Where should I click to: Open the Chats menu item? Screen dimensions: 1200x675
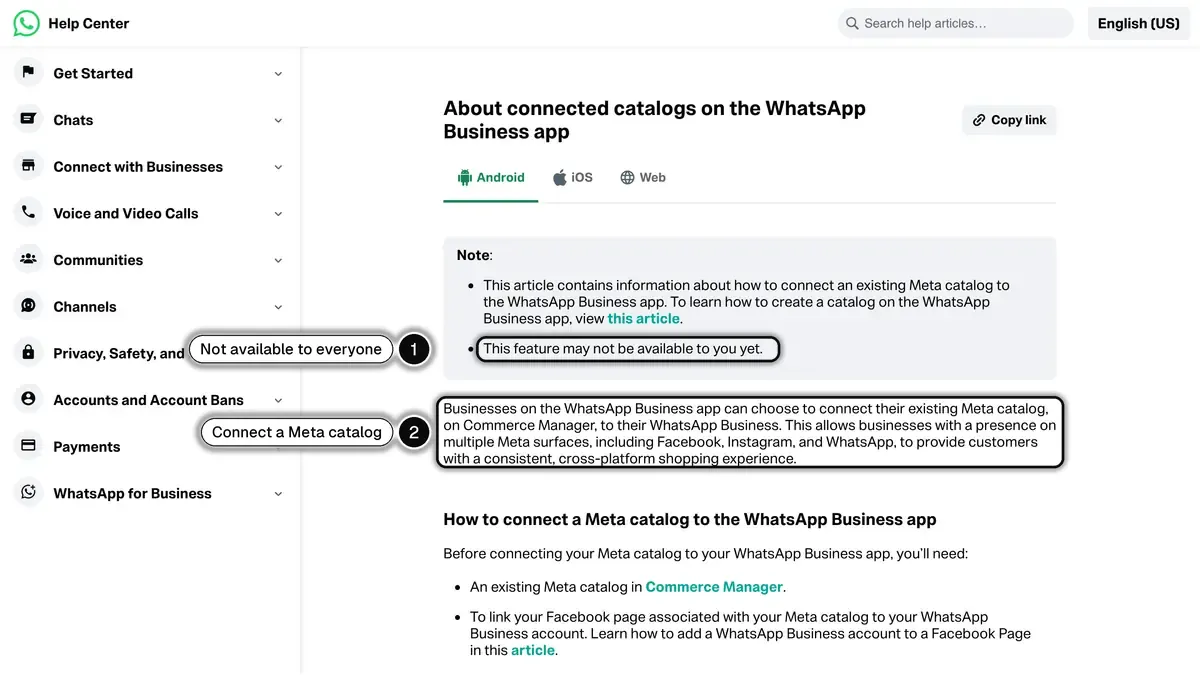150,120
